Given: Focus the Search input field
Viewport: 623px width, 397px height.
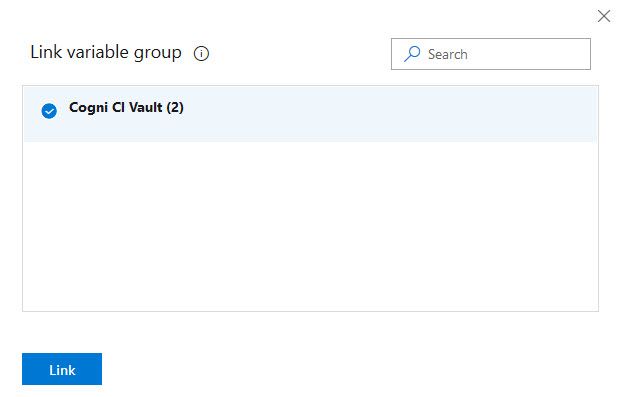Looking at the screenshot, I should pos(491,54).
